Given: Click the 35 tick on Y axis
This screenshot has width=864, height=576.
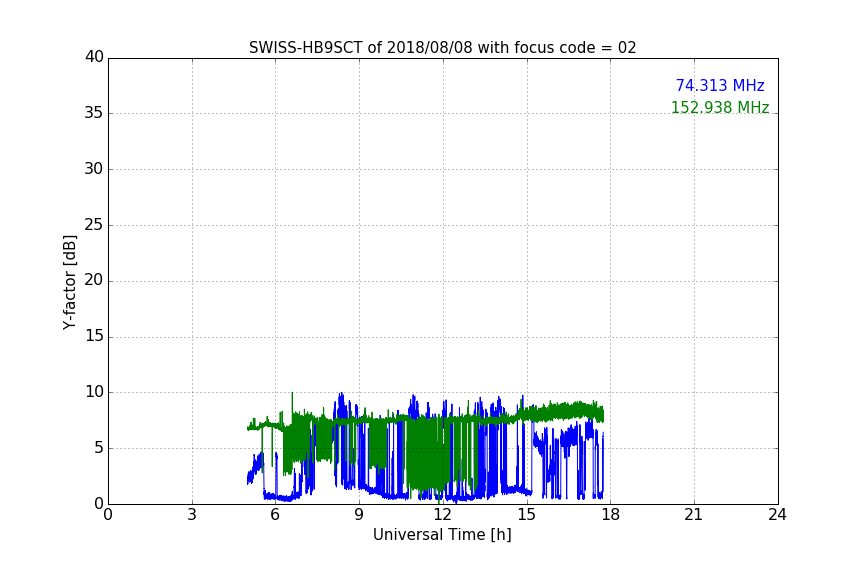Looking at the screenshot, I should tap(94, 113).
